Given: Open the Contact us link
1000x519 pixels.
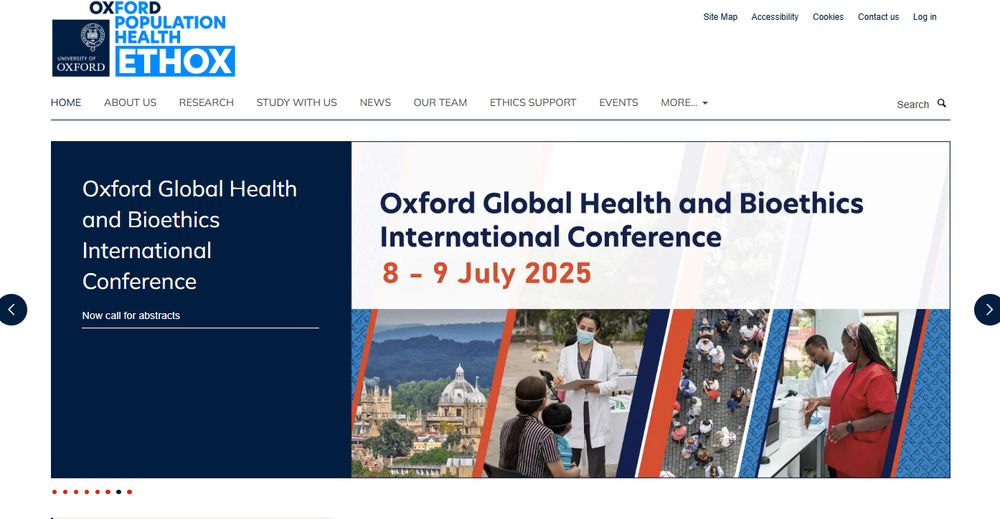Looking at the screenshot, I should (878, 17).
